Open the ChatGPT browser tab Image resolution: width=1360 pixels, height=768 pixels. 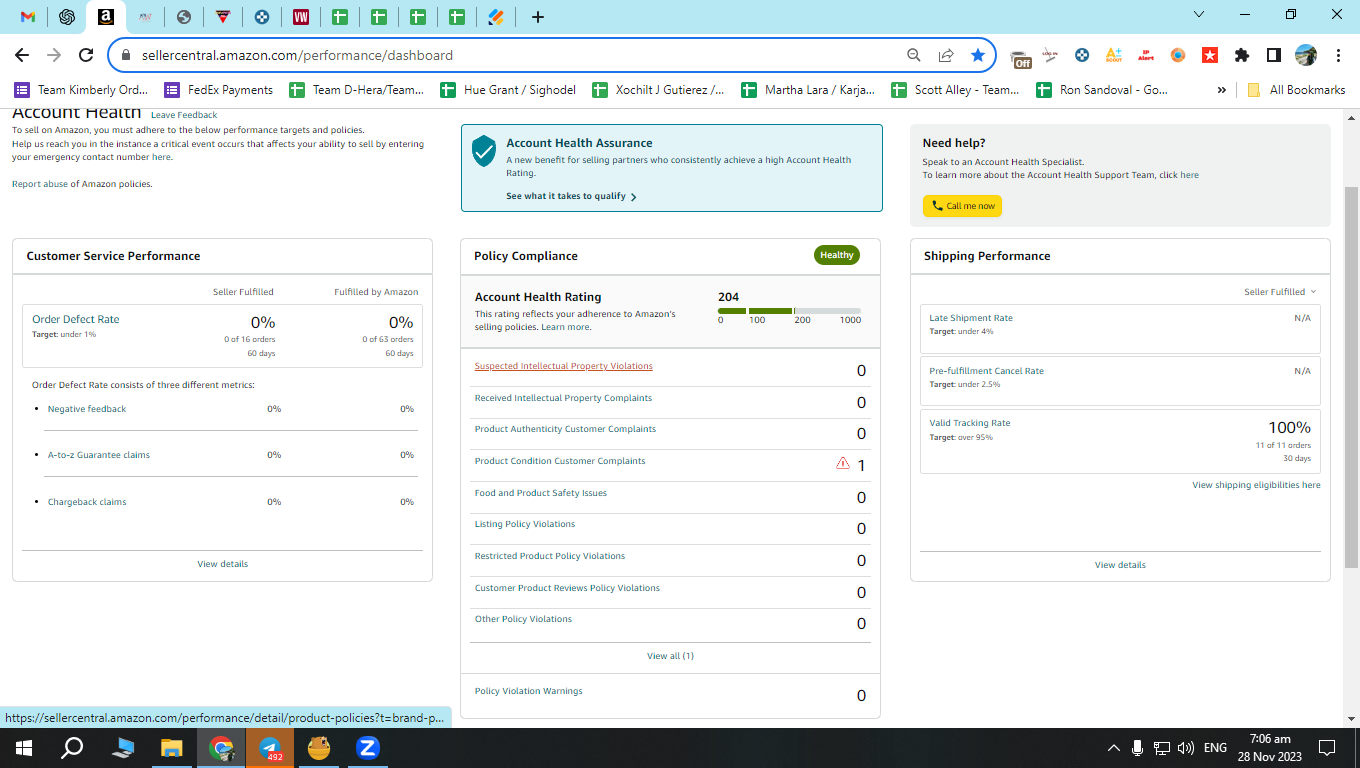coord(67,17)
